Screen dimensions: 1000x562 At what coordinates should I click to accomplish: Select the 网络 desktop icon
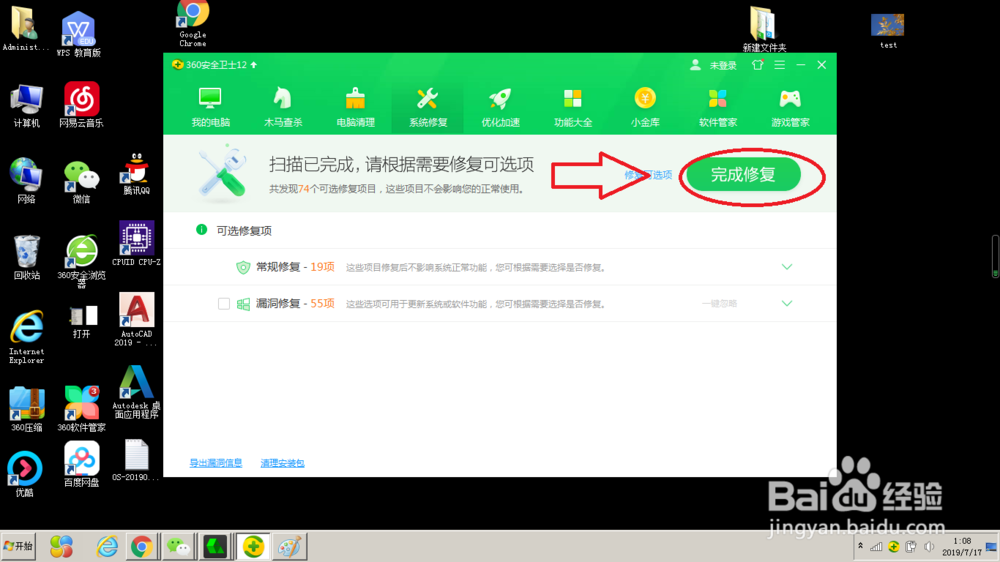[26, 181]
